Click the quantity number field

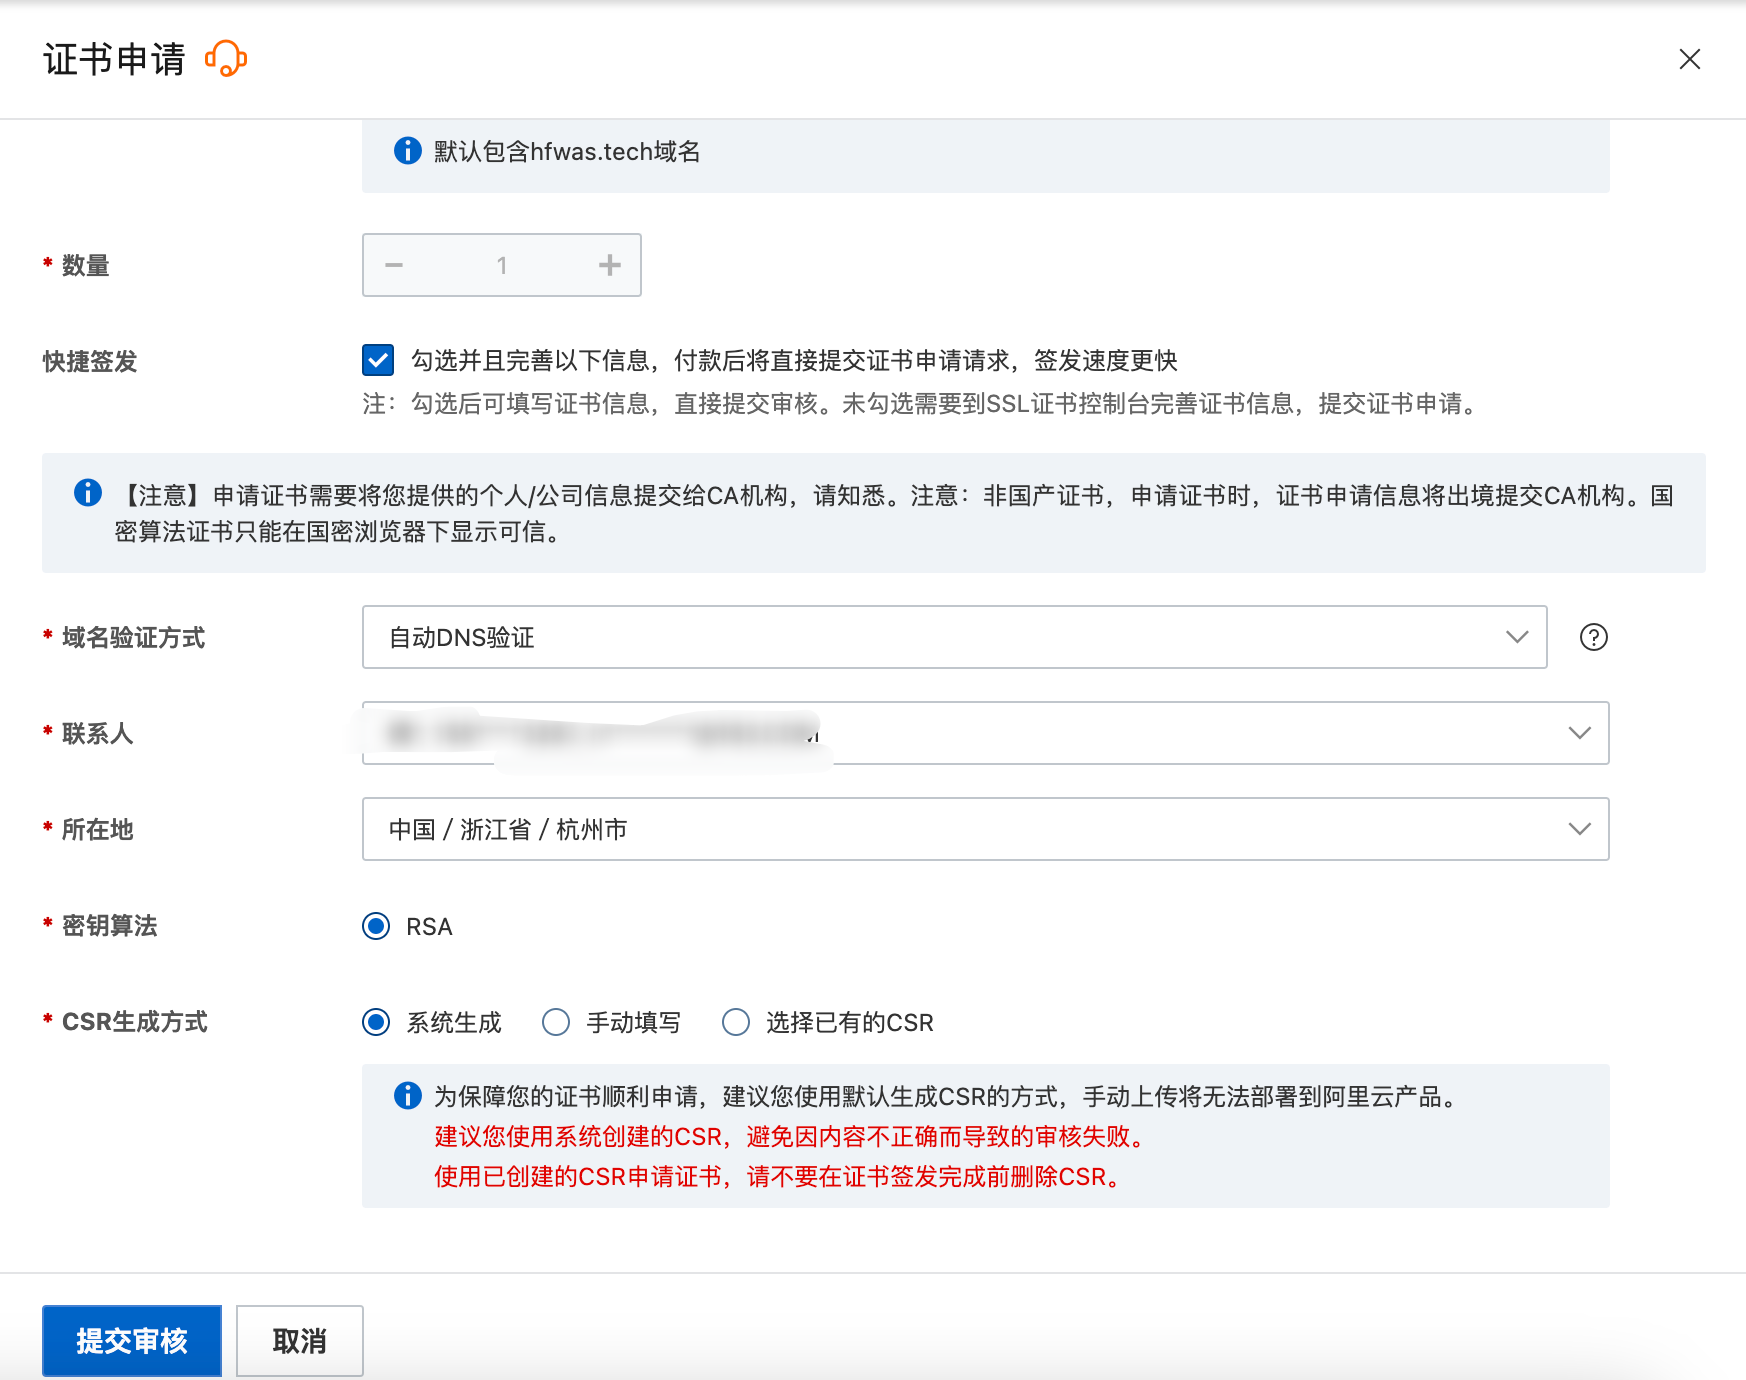[x=502, y=265]
